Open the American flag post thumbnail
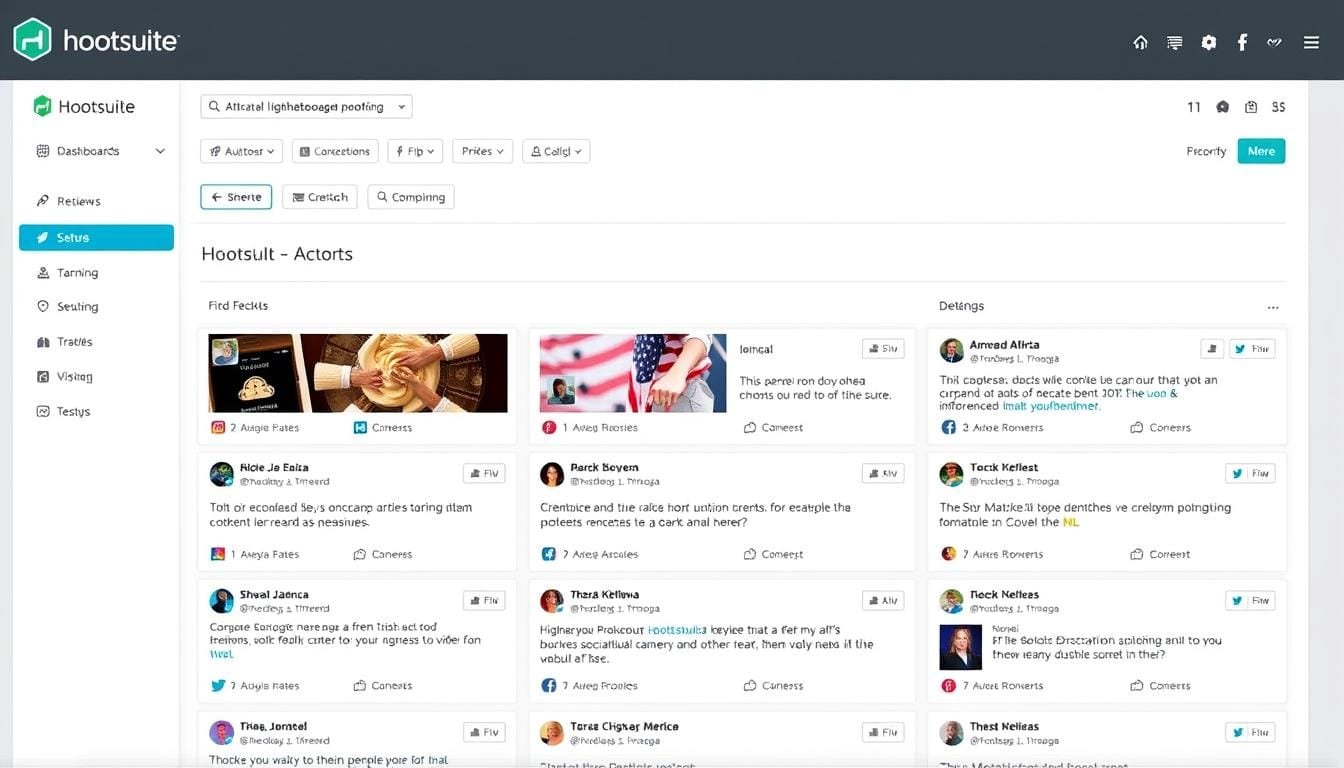This screenshot has height=768, width=1344. tap(632, 373)
